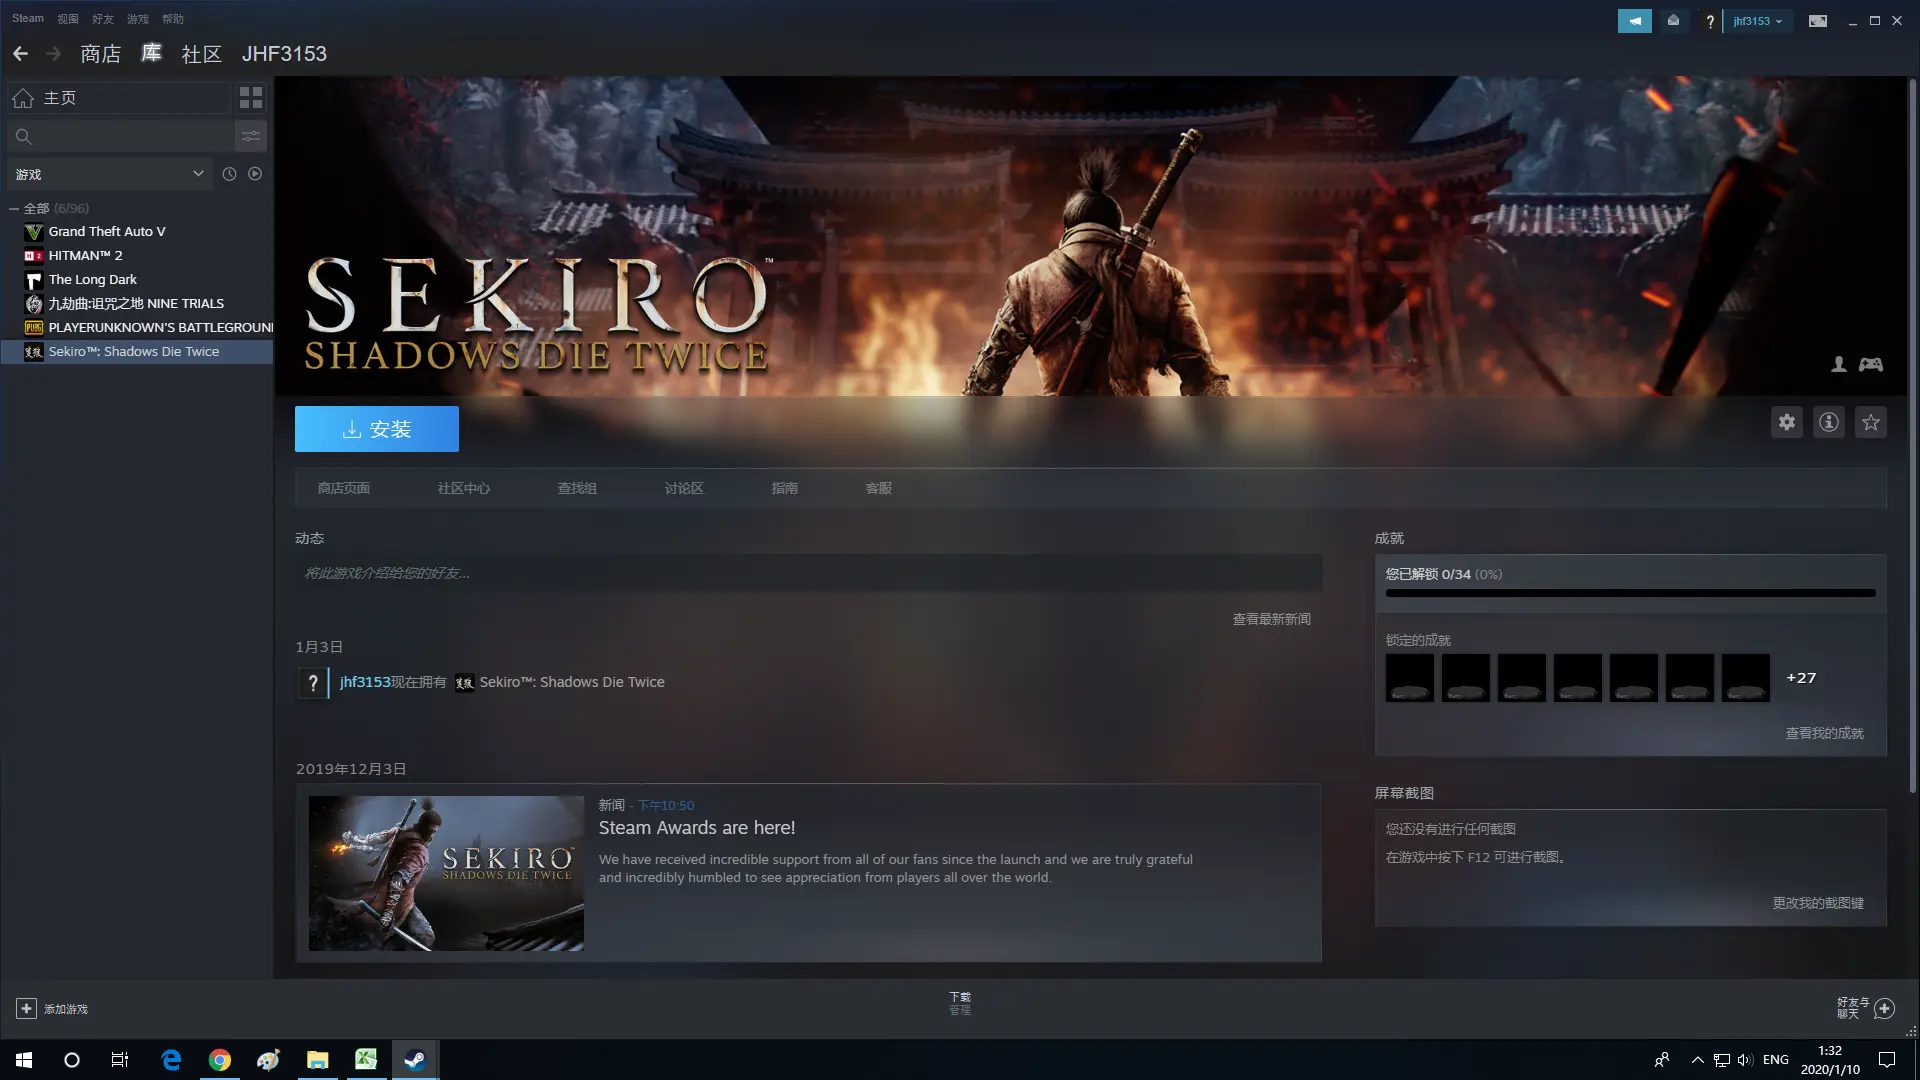
Task: Open the Friends menu in Steam
Action: pyautogui.click(x=102, y=19)
